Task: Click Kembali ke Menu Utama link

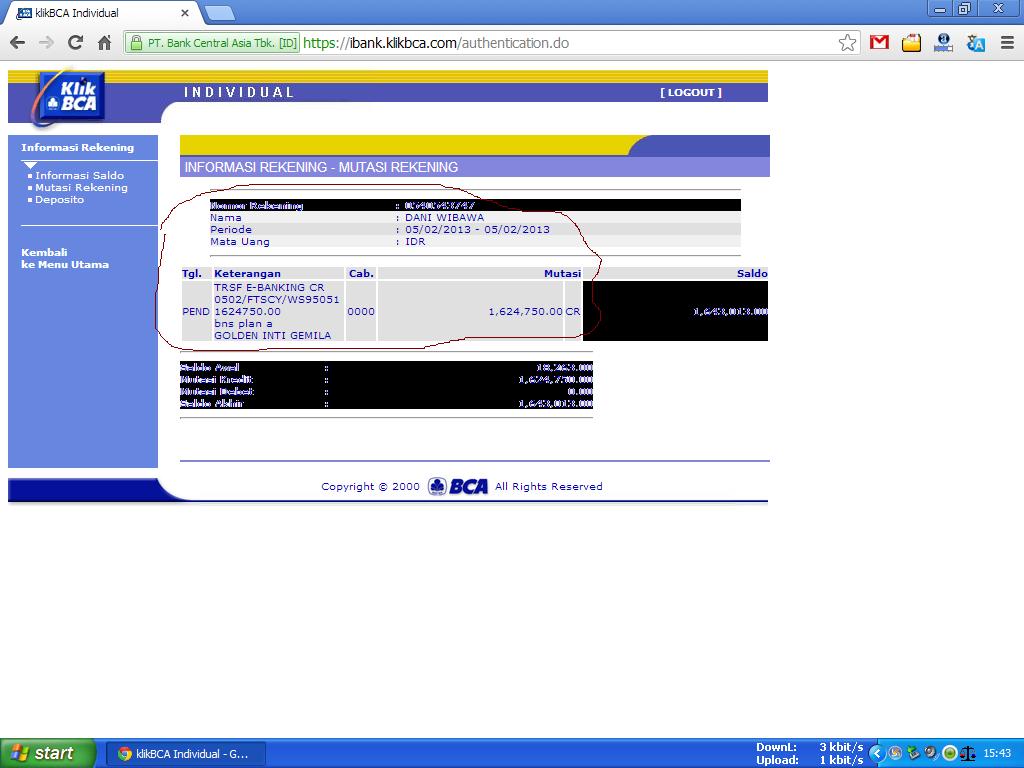Action: coord(65,259)
